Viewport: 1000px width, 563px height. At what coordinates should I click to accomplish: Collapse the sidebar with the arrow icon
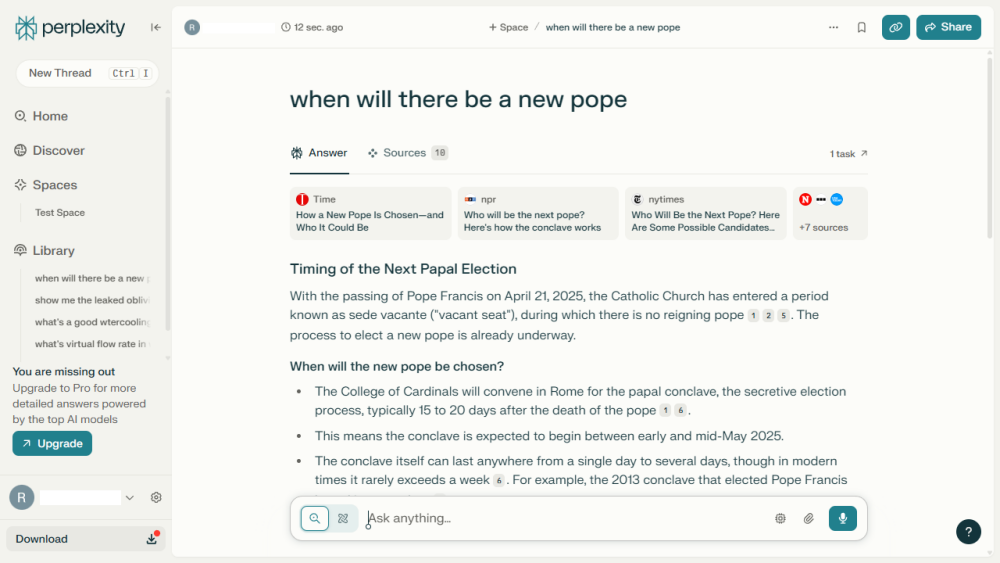[x=156, y=27]
